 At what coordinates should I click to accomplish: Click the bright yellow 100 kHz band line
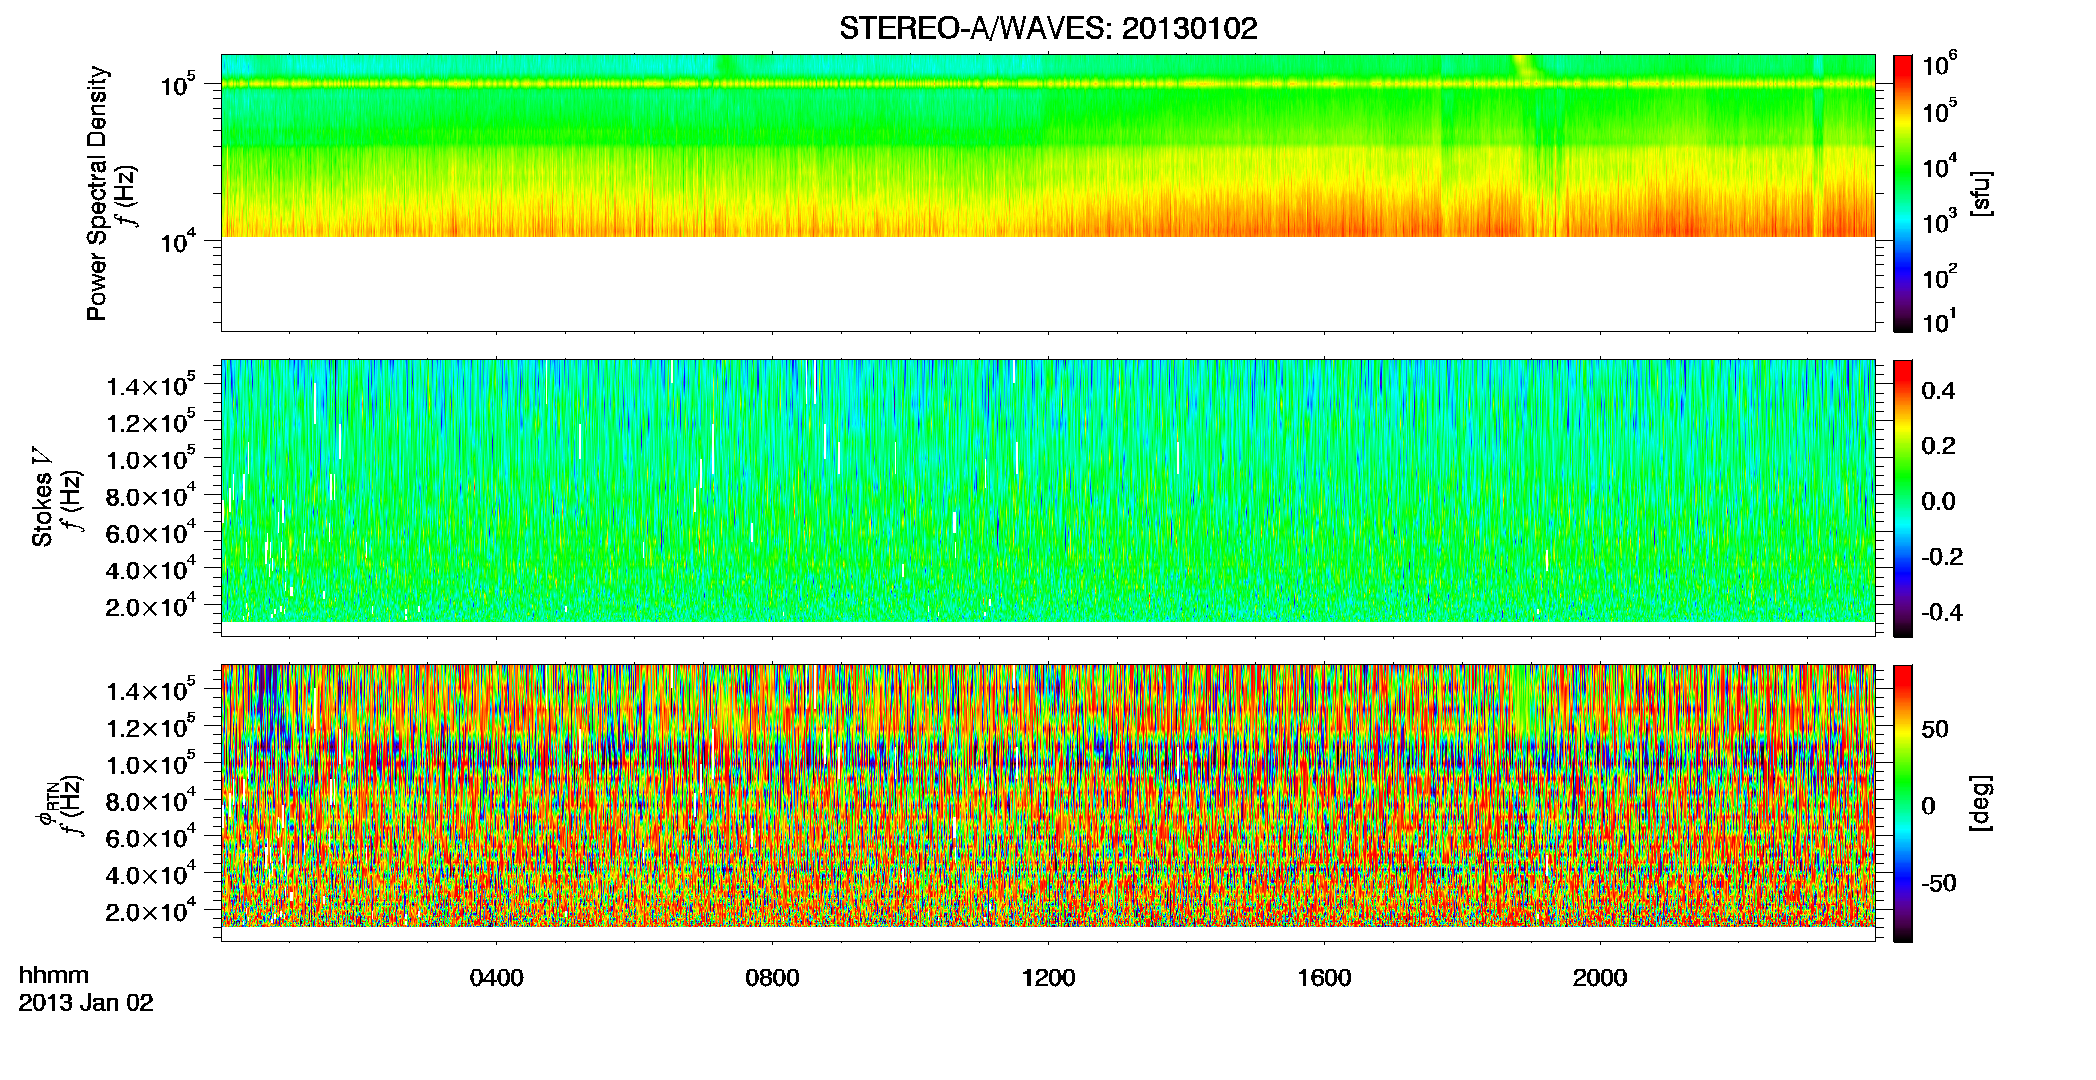pyautogui.click(x=1048, y=84)
